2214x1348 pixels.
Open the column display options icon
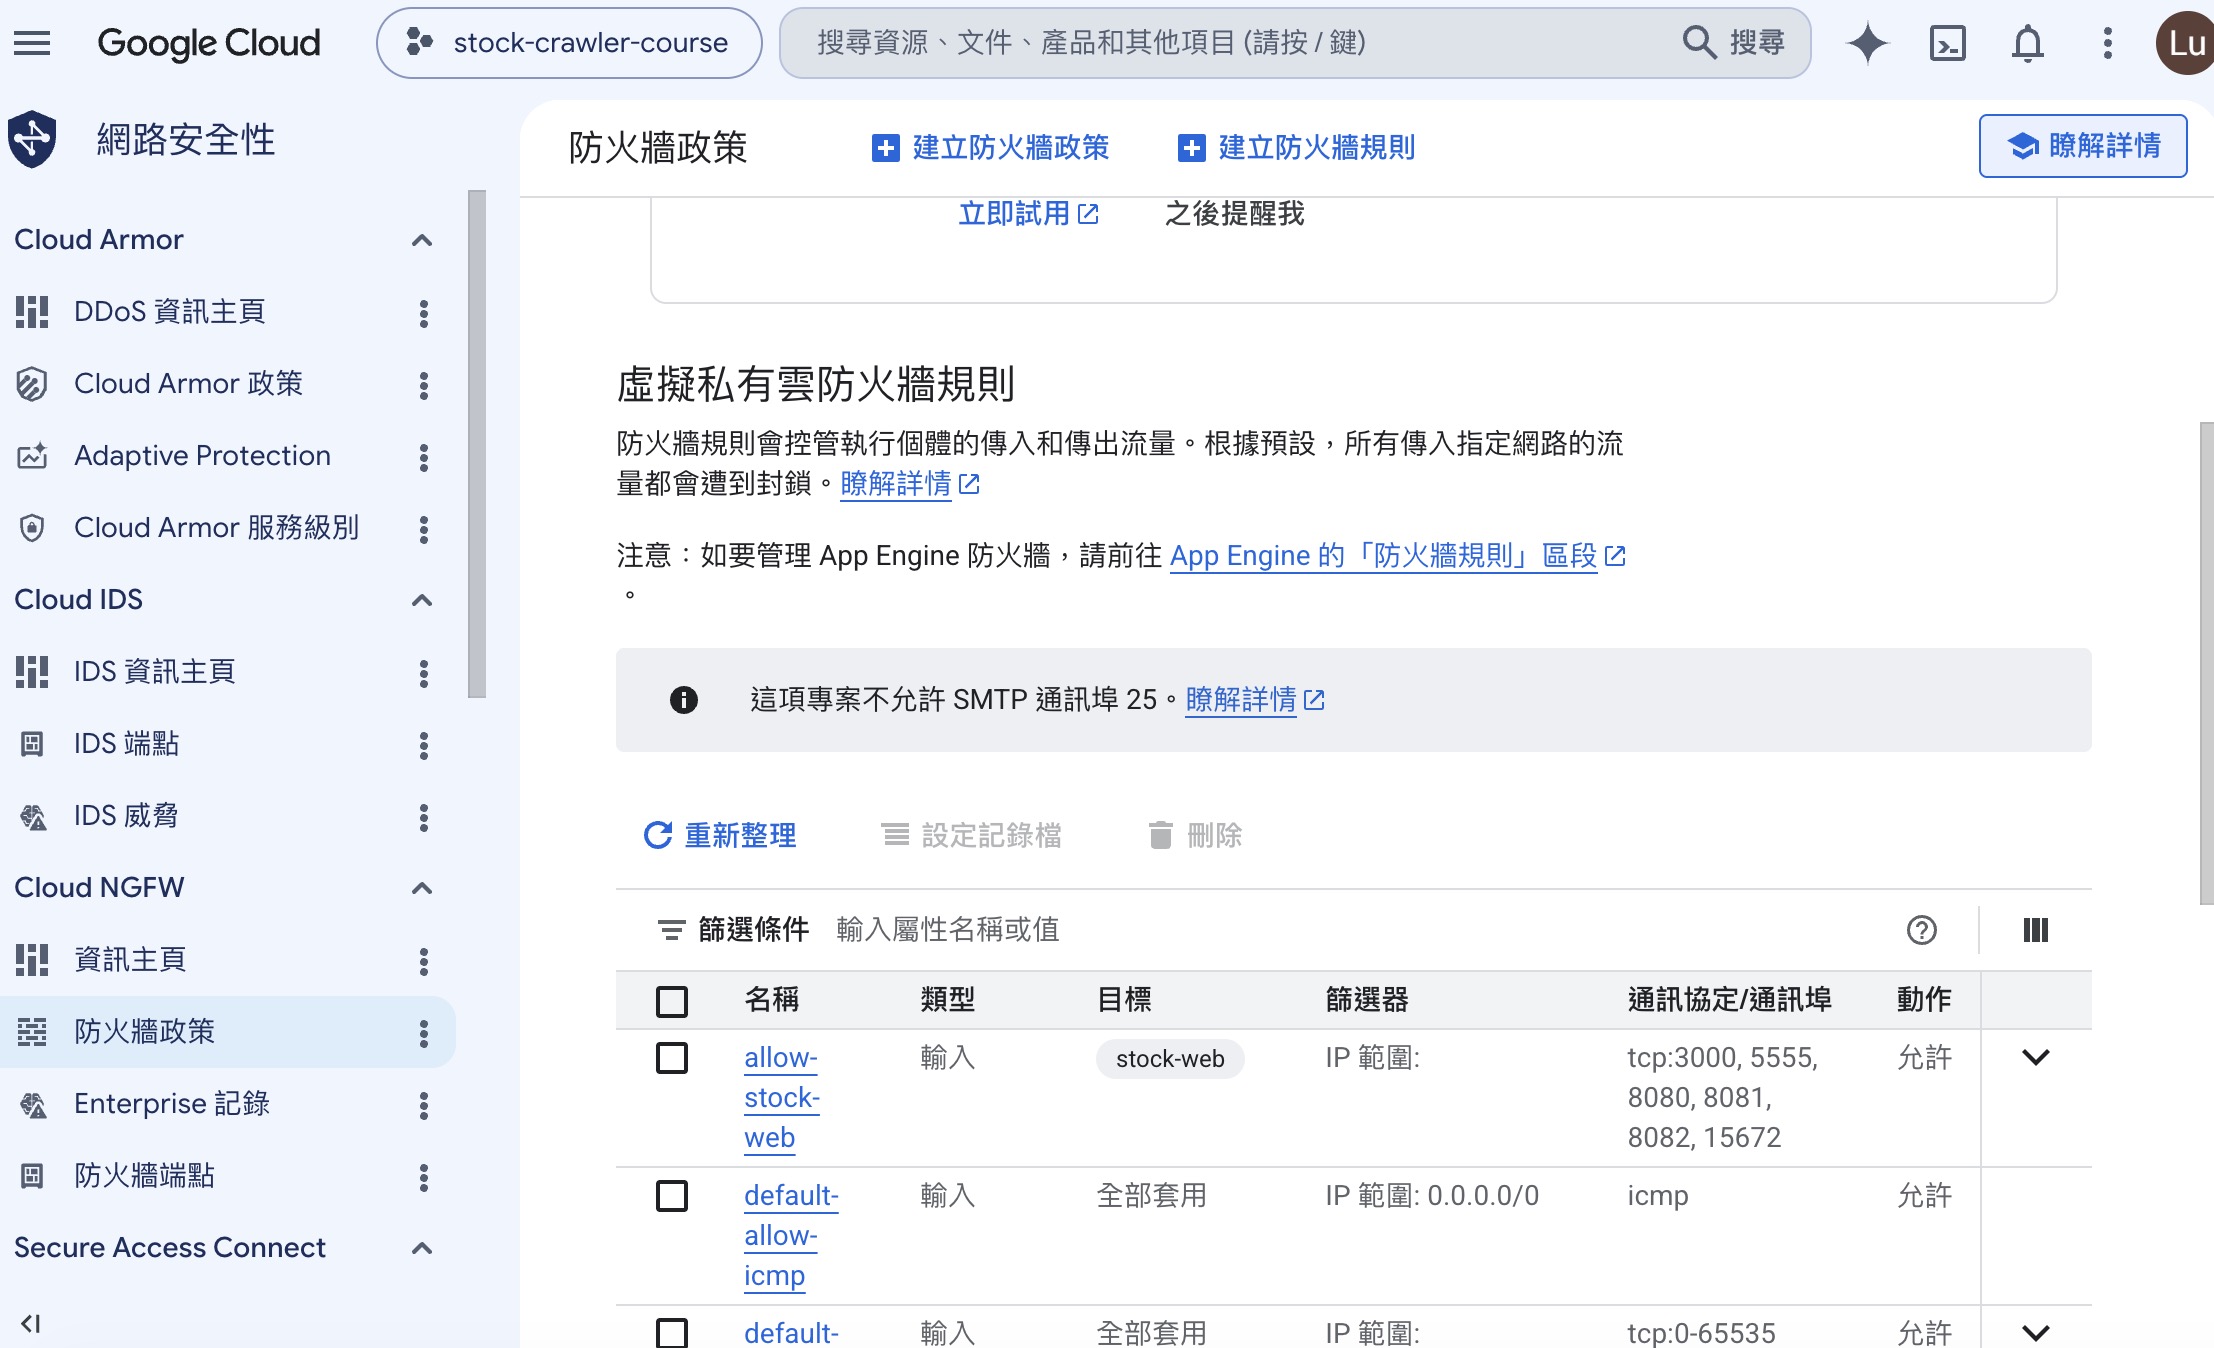pos(2035,930)
